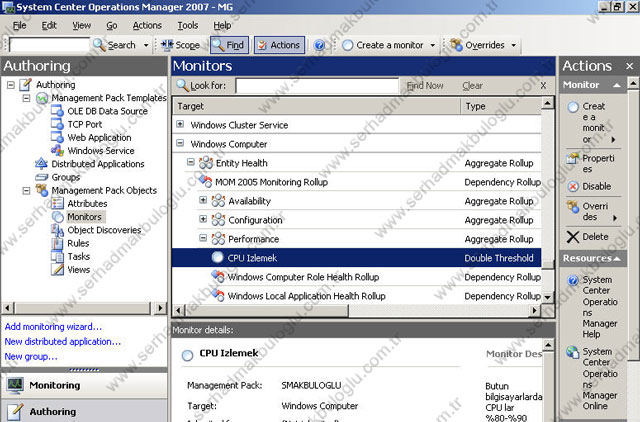This screenshot has width=640, height=422.
Task: Select the Tasks icon in tree
Action: point(58,257)
